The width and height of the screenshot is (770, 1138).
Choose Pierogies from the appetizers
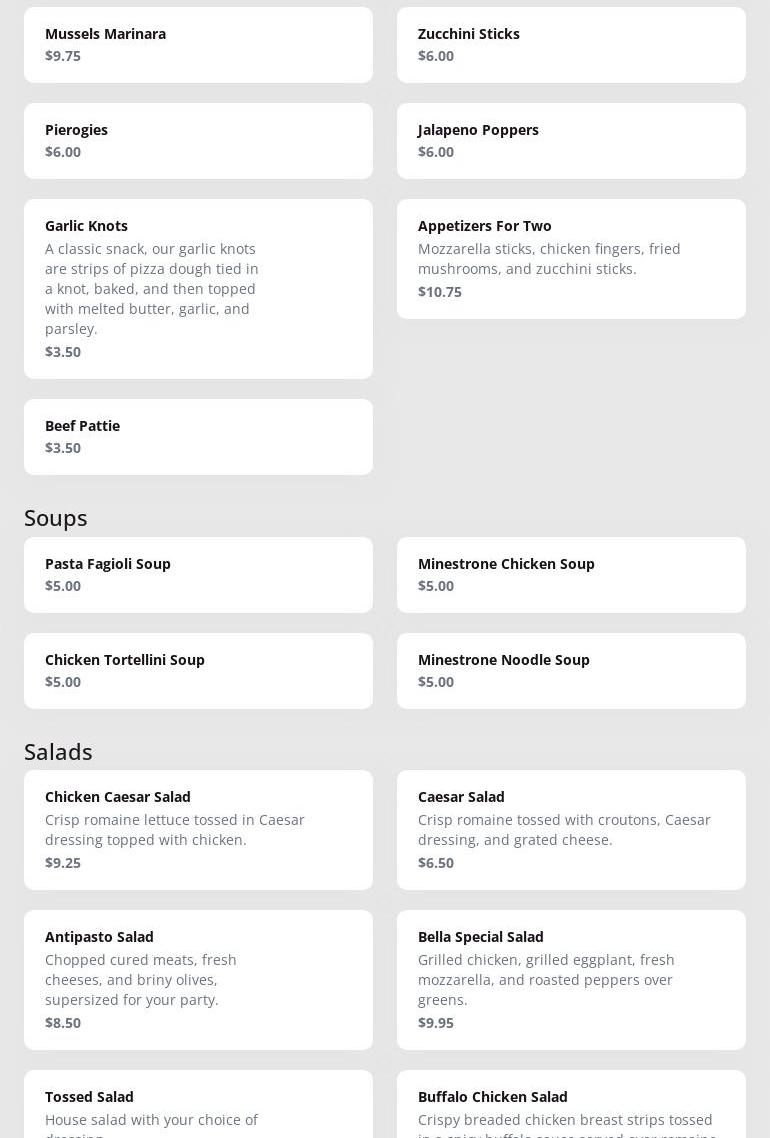pyautogui.click(x=198, y=141)
